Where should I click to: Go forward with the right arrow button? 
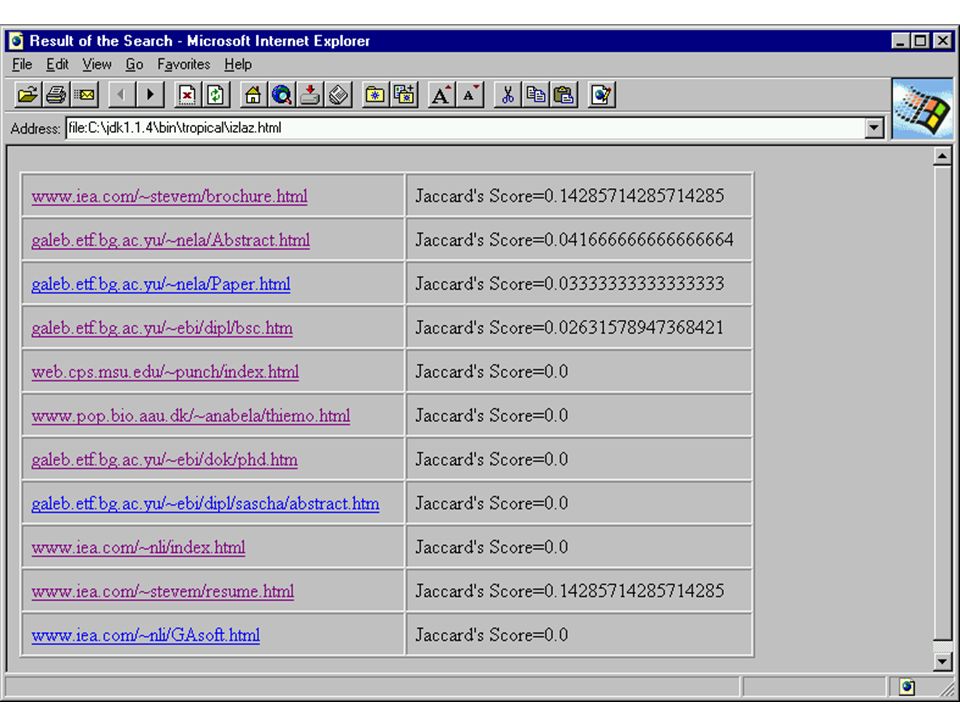click(149, 95)
